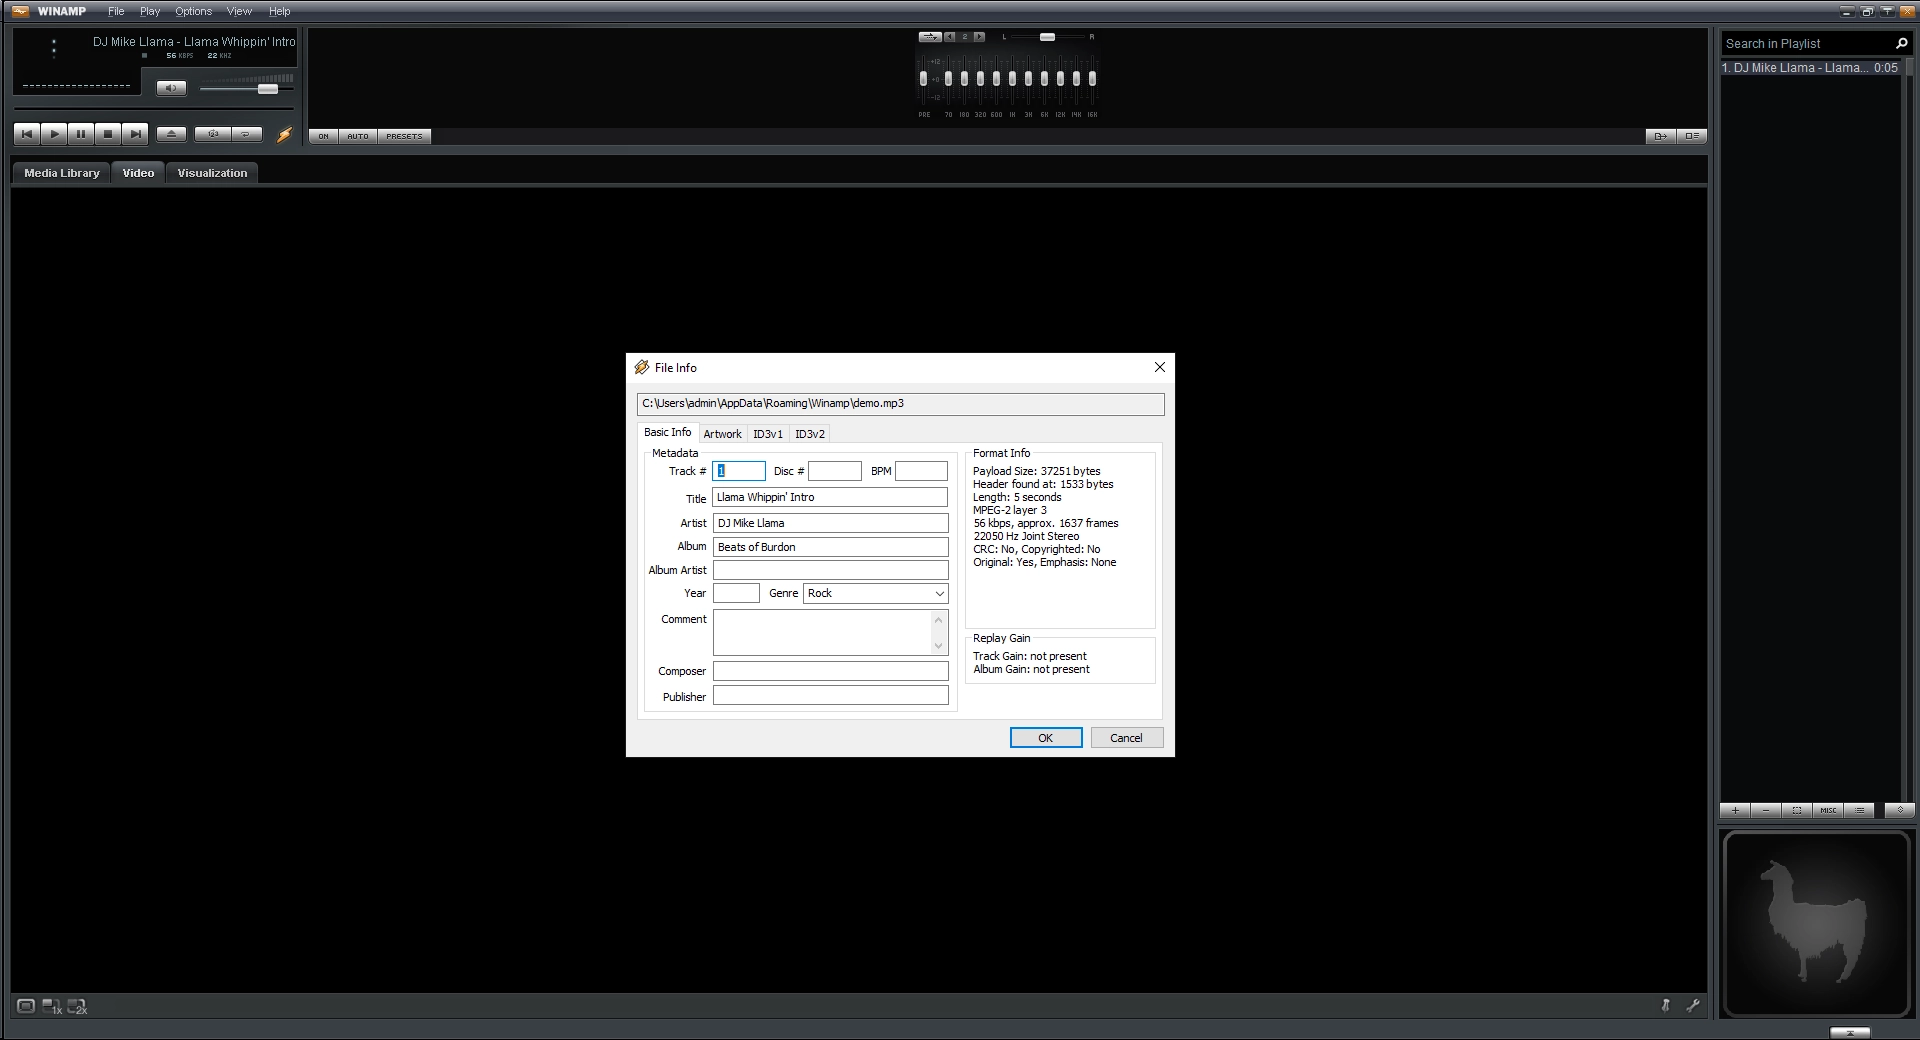Click the mute speaker icon on the player
This screenshot has height=1040, width=1920.
coord(170,88)
